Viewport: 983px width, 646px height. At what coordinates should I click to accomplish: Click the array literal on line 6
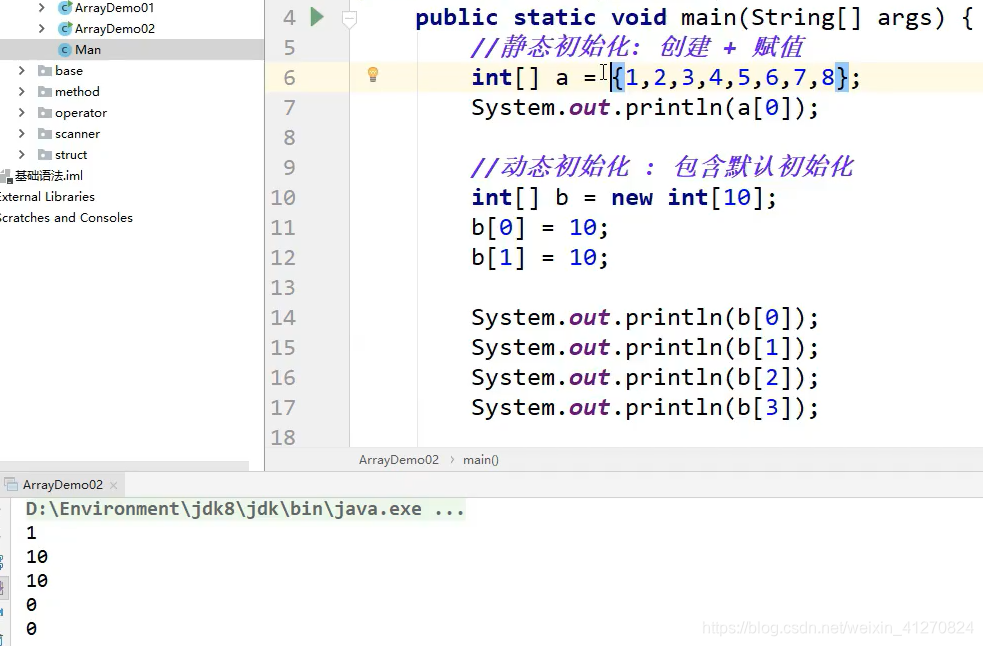tap(730, 78)
